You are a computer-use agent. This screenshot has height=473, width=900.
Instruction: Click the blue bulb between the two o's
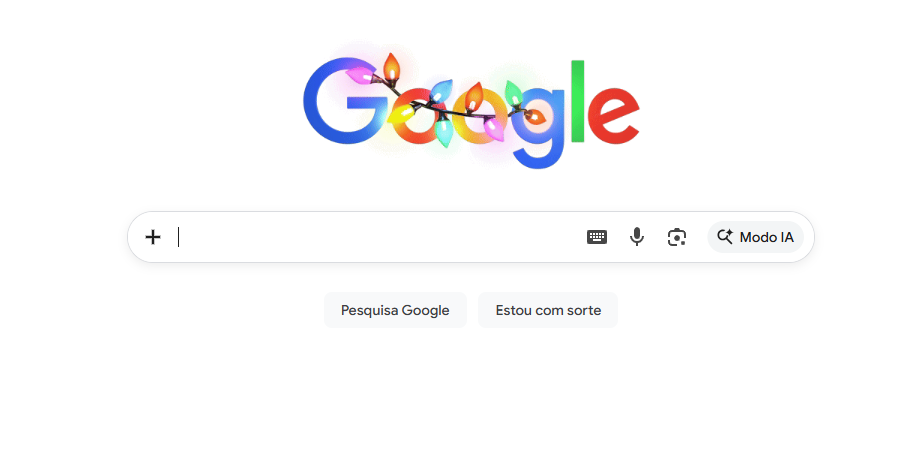point(439,92)
